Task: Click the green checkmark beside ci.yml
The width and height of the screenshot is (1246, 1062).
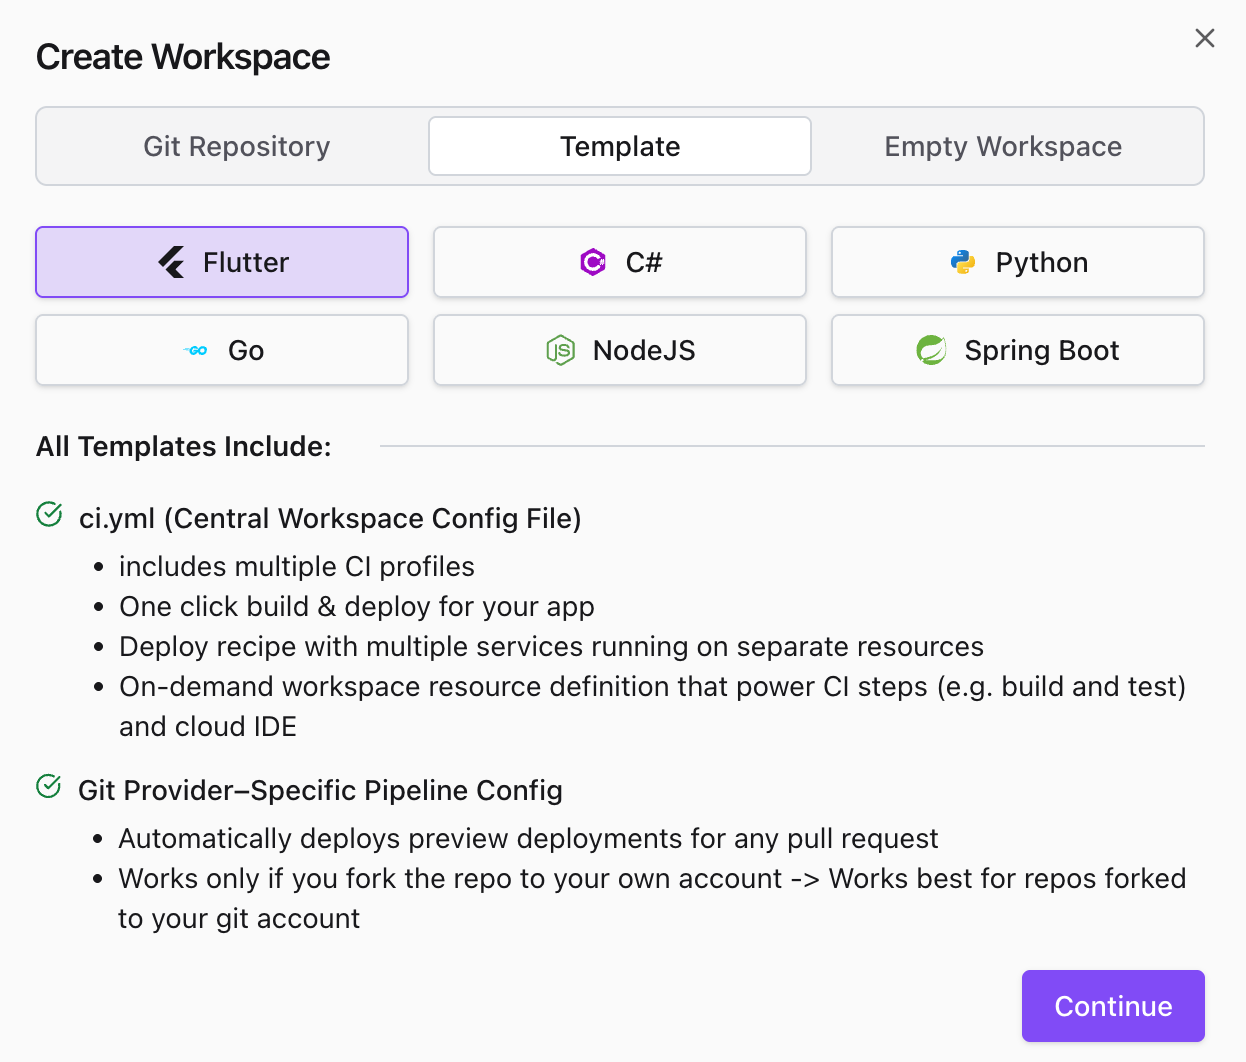Action: 49,515
